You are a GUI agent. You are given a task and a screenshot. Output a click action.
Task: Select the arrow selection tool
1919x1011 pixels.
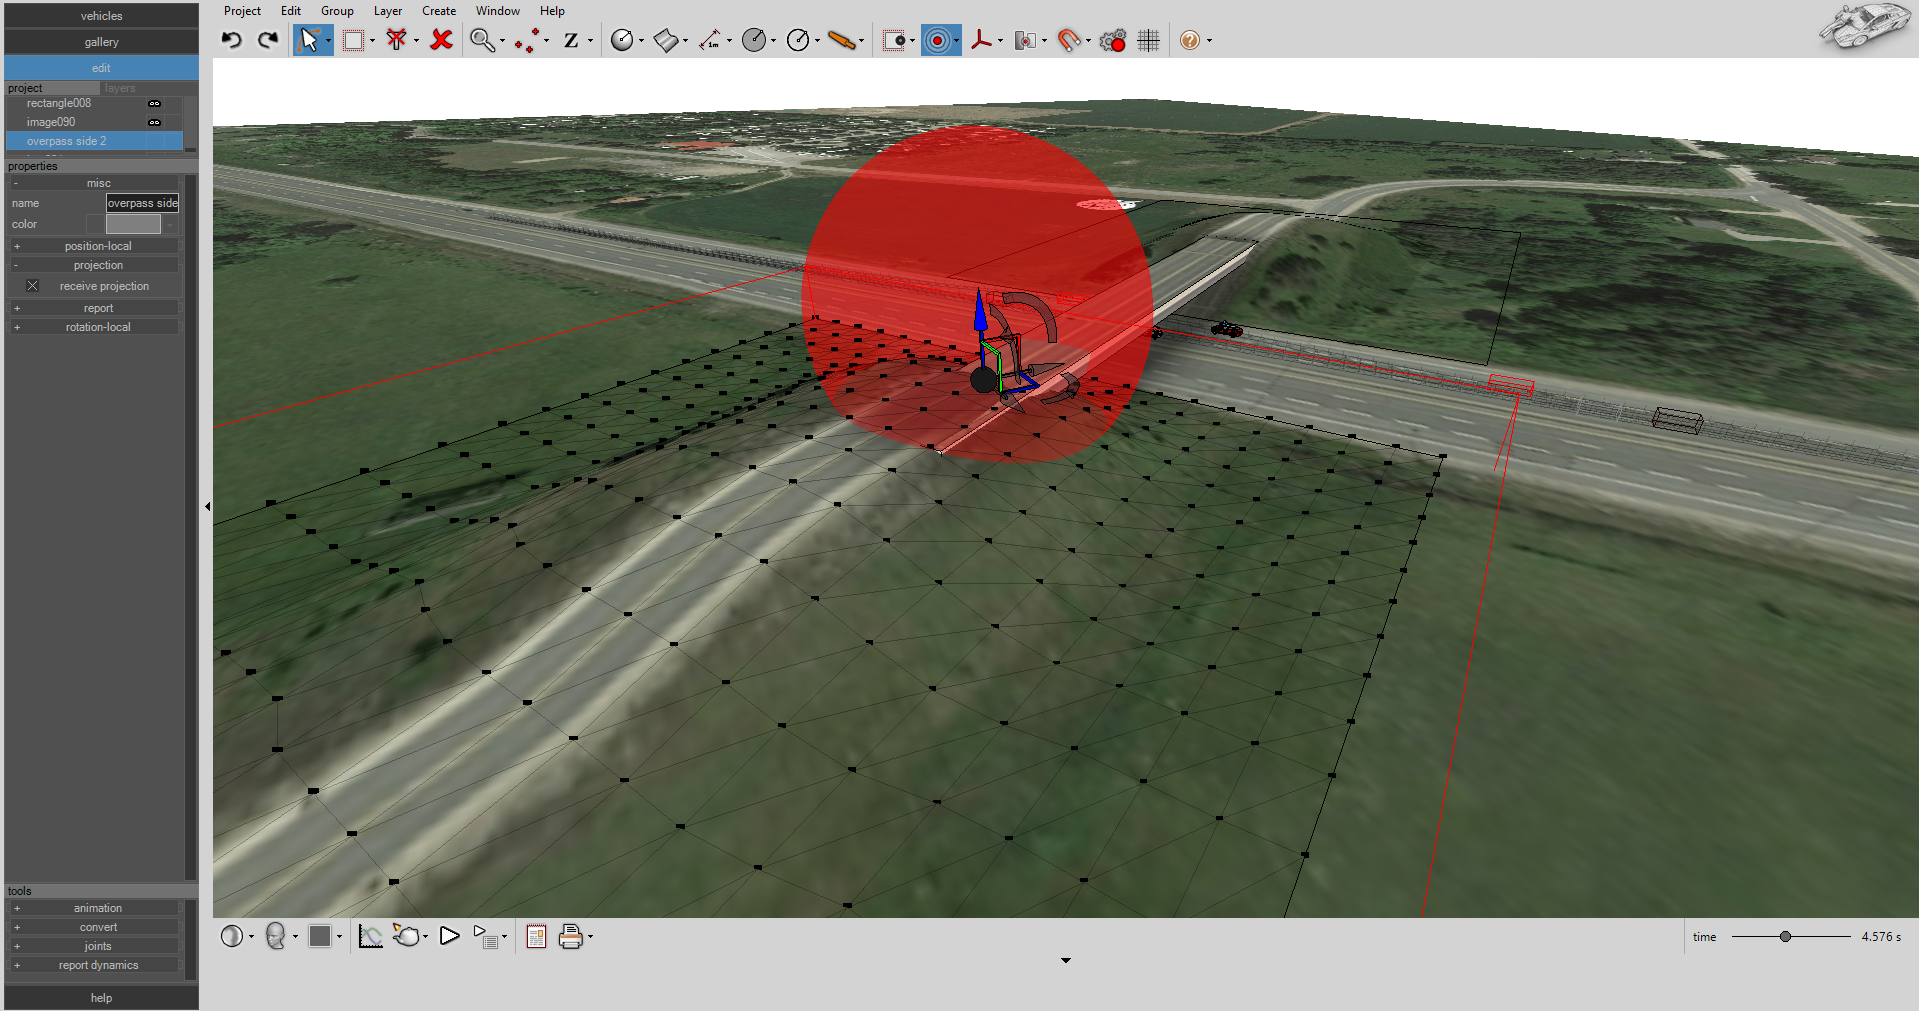[310, 40]
